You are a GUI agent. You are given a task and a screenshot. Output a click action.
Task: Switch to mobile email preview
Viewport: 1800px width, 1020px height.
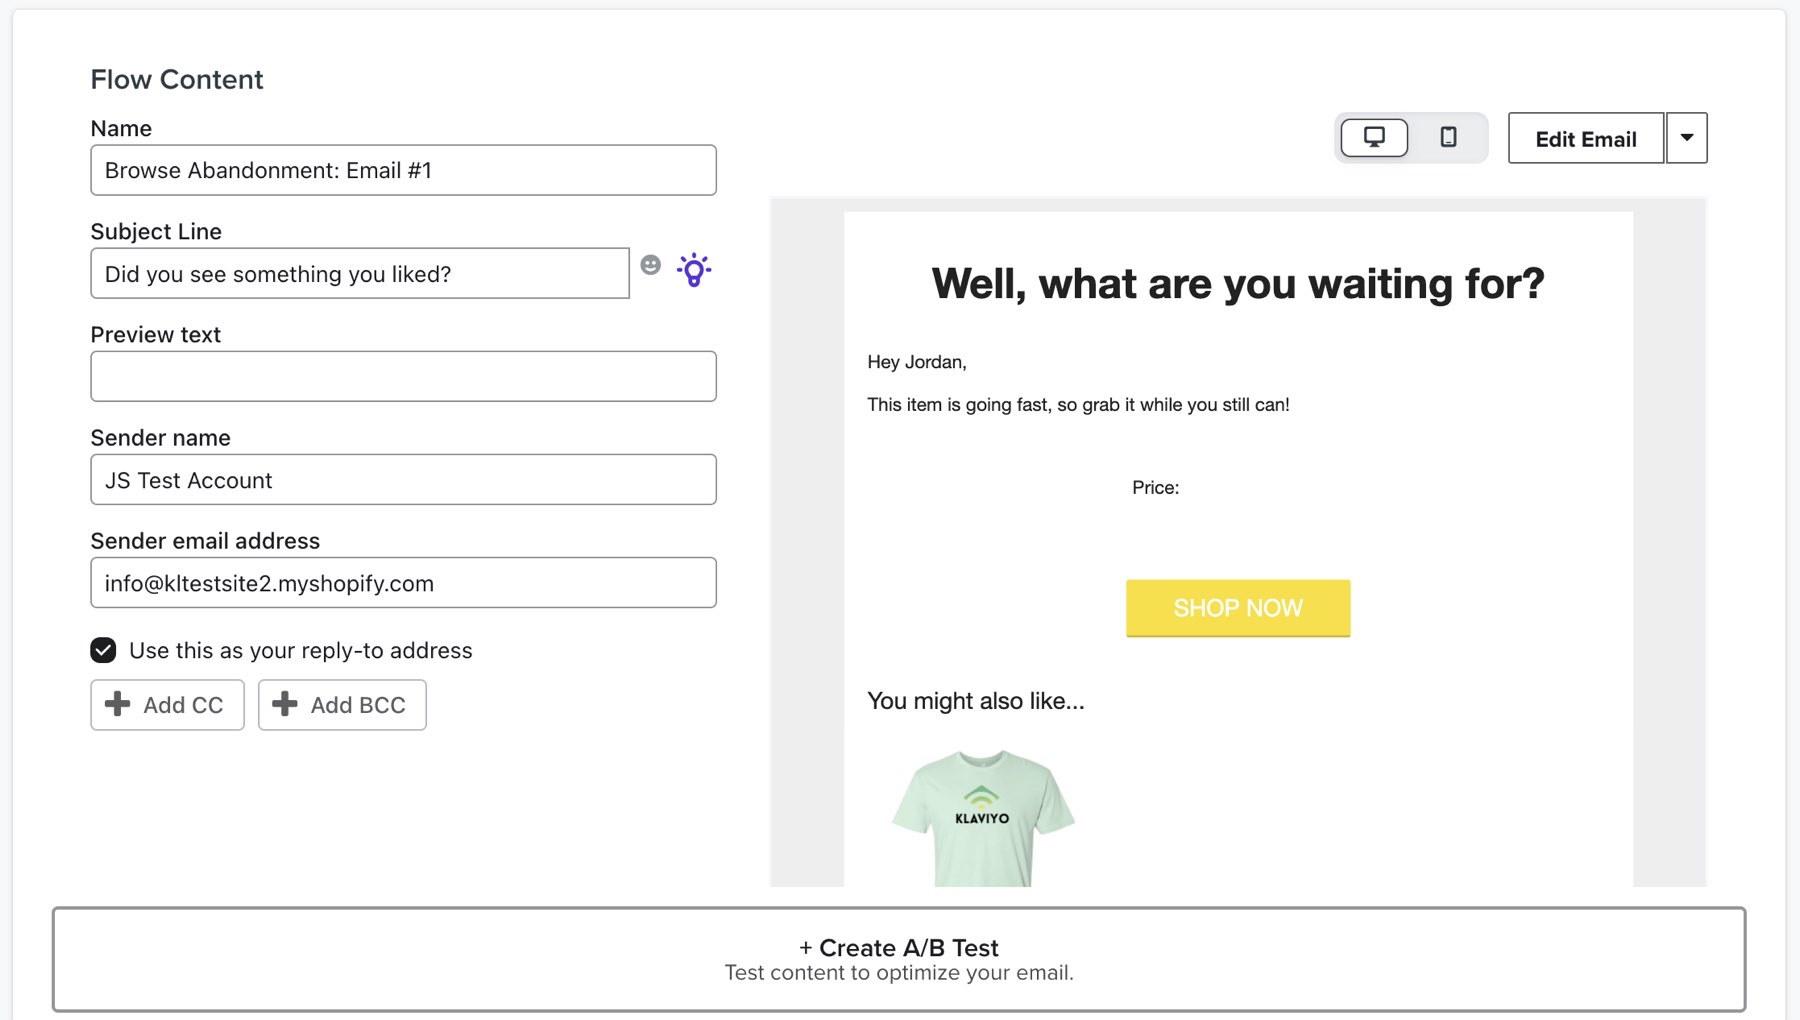[1447, 137]
